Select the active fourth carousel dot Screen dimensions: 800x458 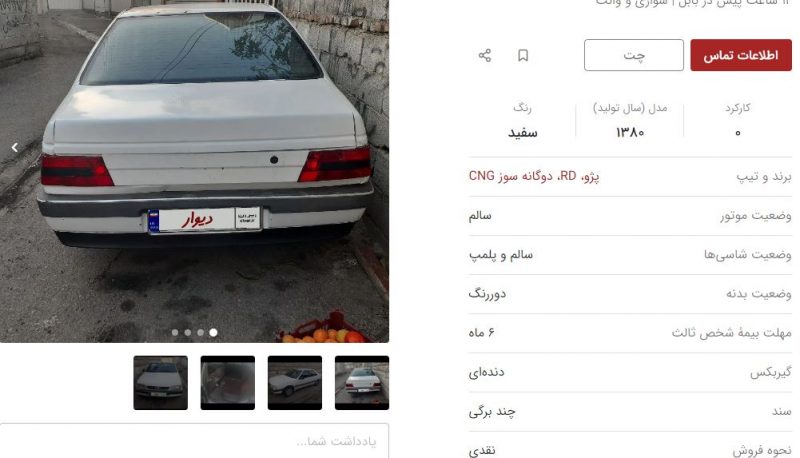tap(213, 333)
